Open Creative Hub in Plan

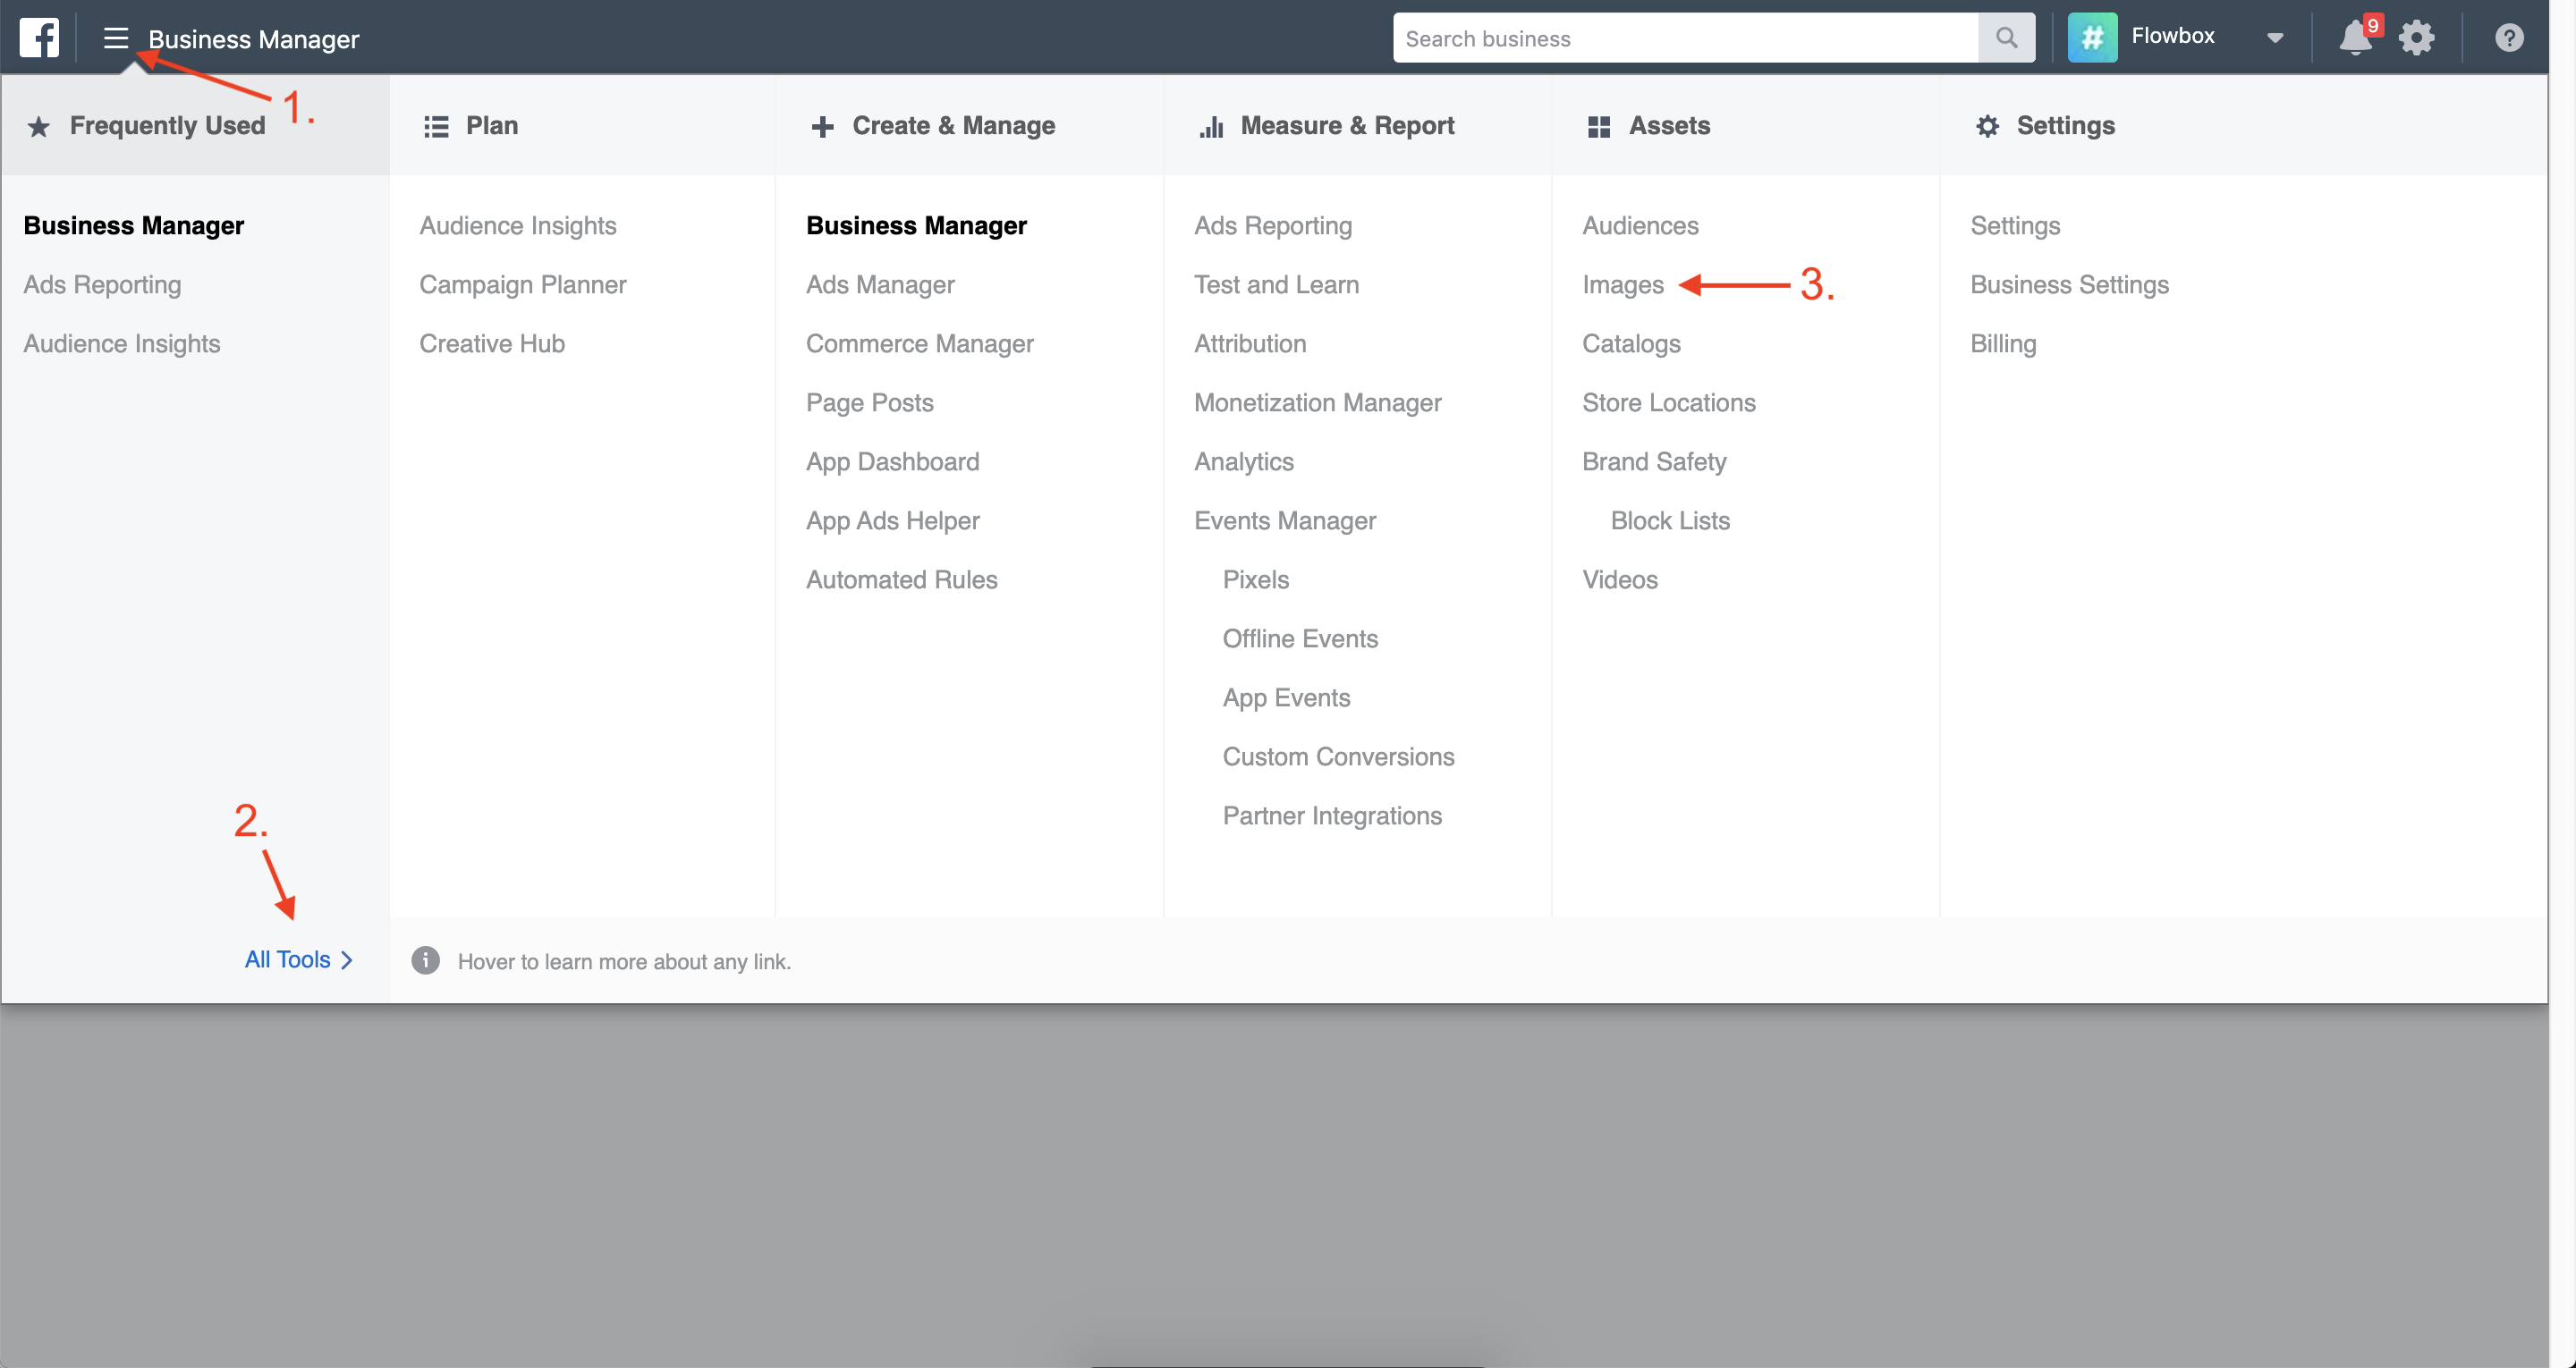pos(492,344)
